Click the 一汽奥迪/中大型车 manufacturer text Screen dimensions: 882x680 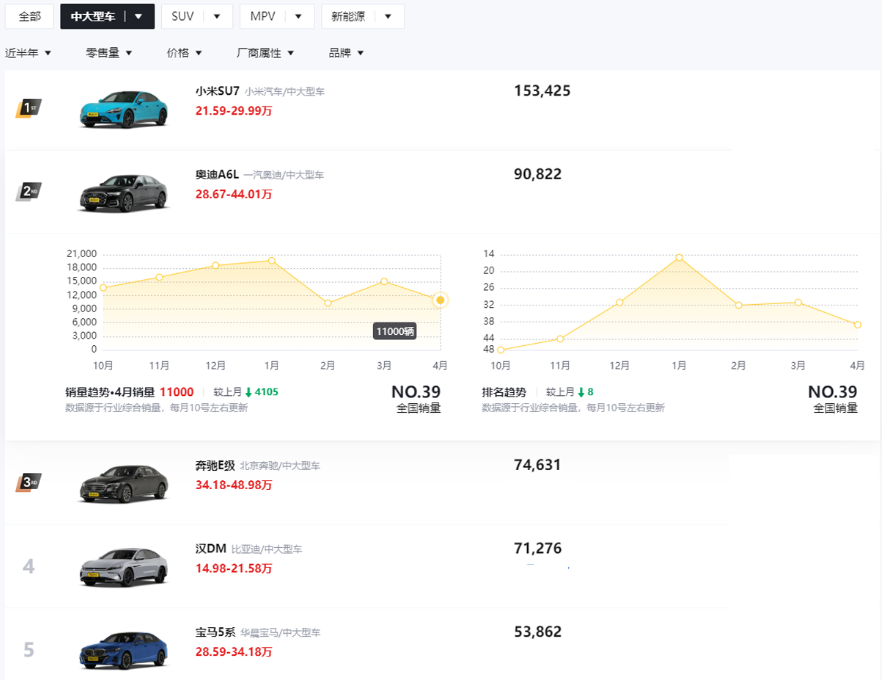[284, 175]
